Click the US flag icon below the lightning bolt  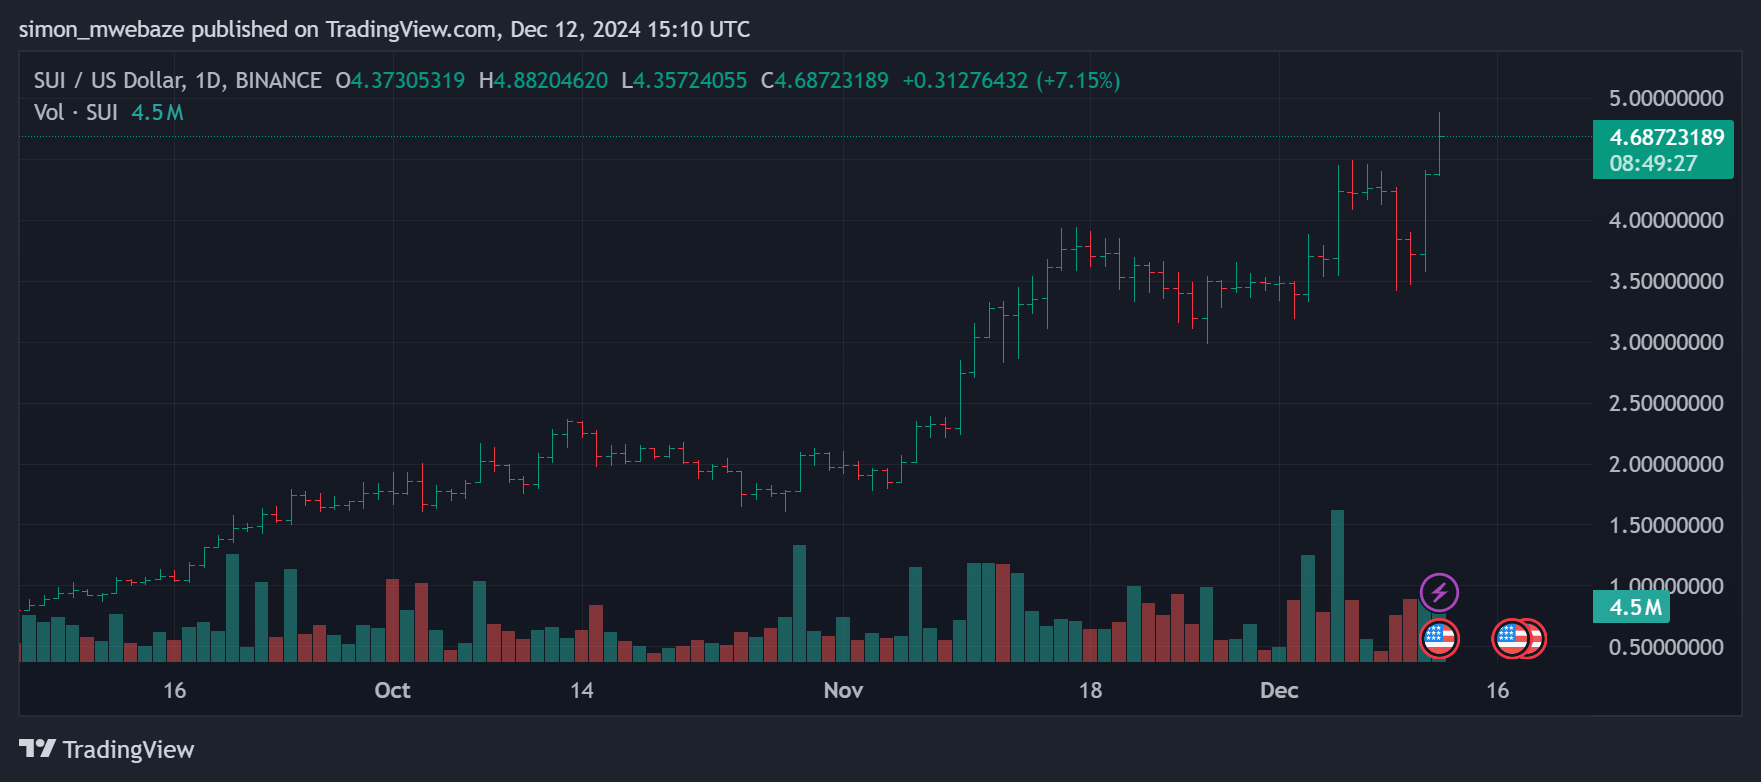point(1439,637)
